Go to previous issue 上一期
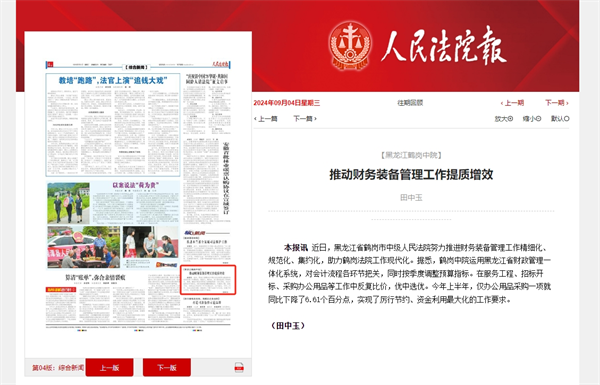This screenshot has width=600, height=385. (512, 103)
